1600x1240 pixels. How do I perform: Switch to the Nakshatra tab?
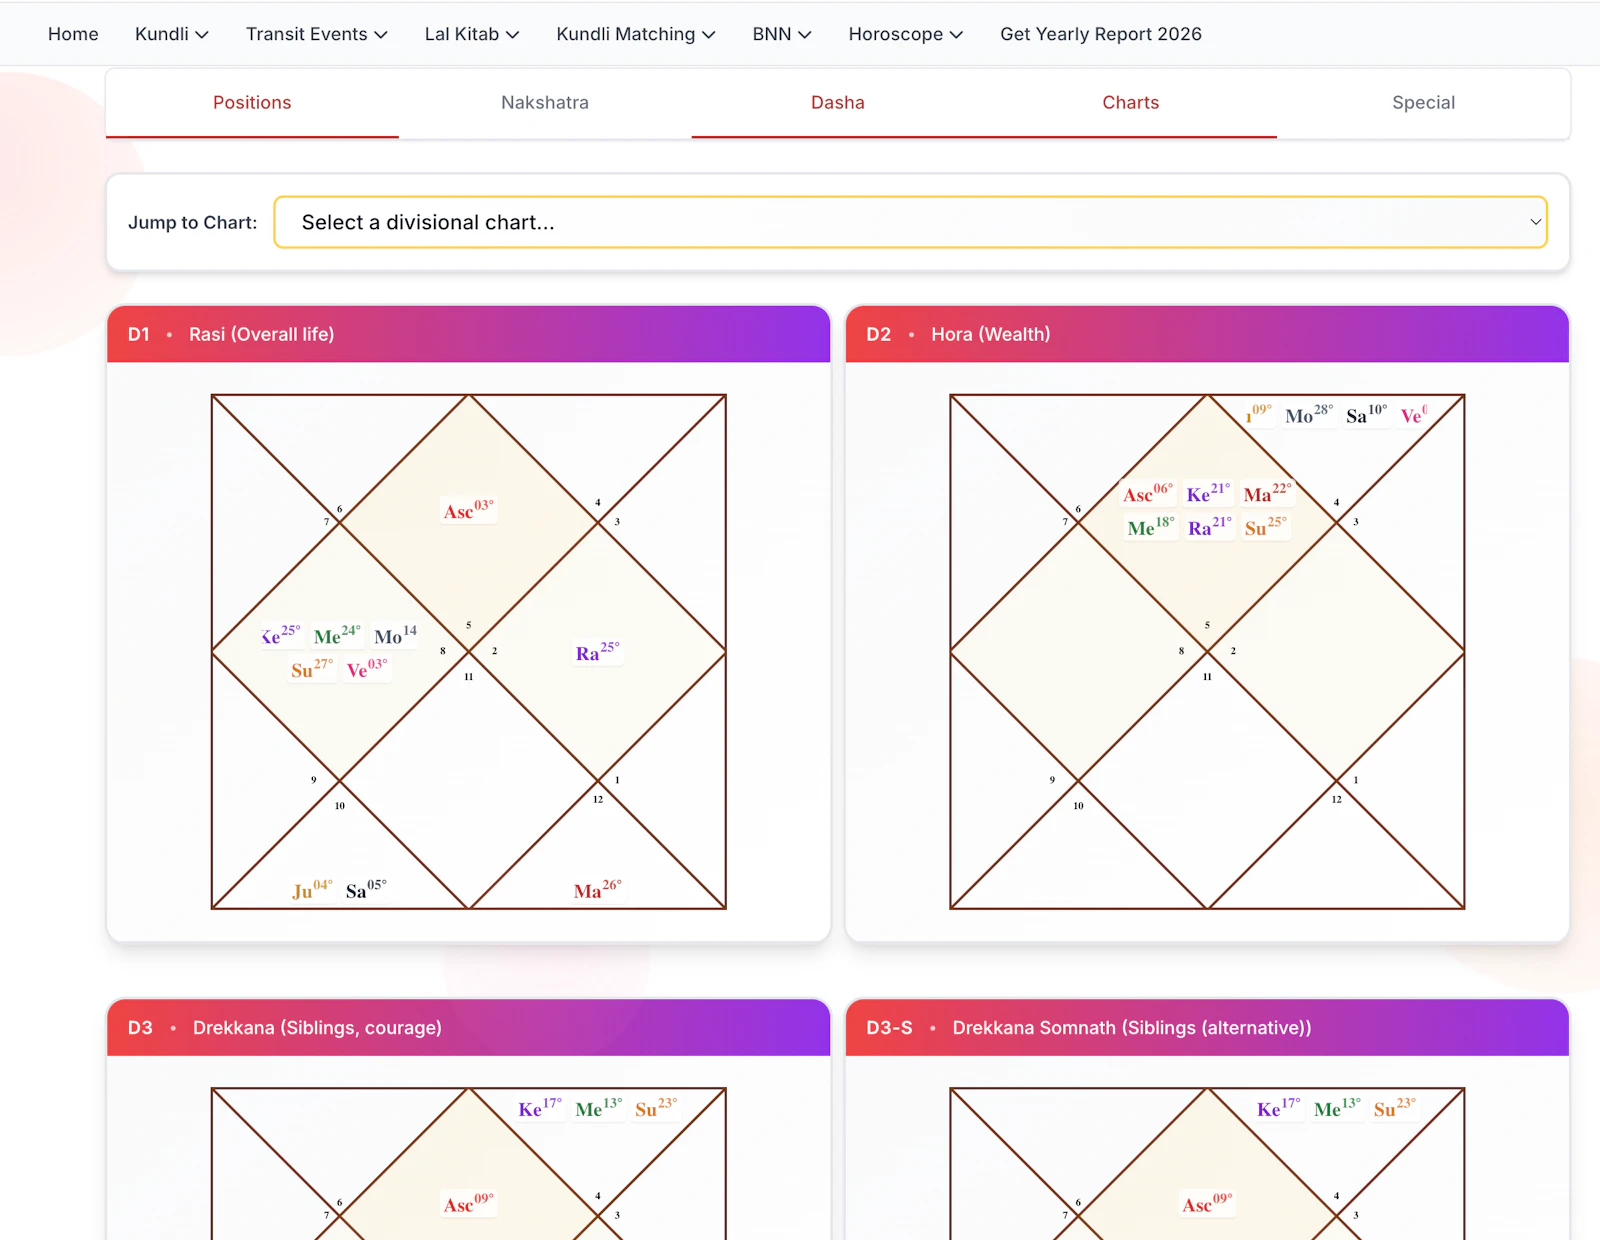(544, 102)
